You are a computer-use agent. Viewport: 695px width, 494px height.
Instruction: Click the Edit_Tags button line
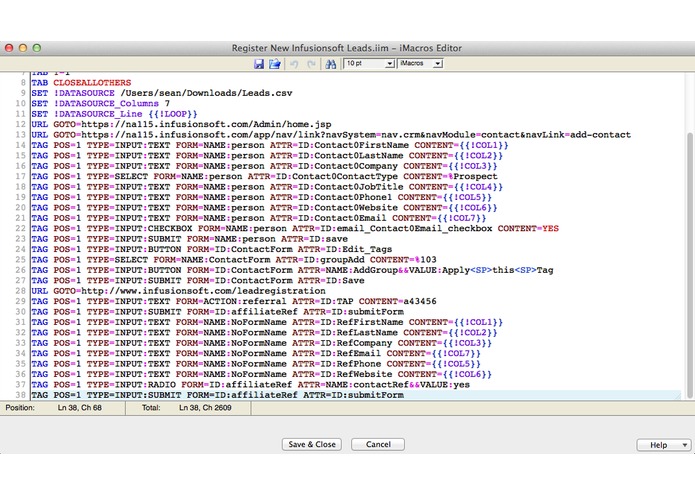coord(211,249)
